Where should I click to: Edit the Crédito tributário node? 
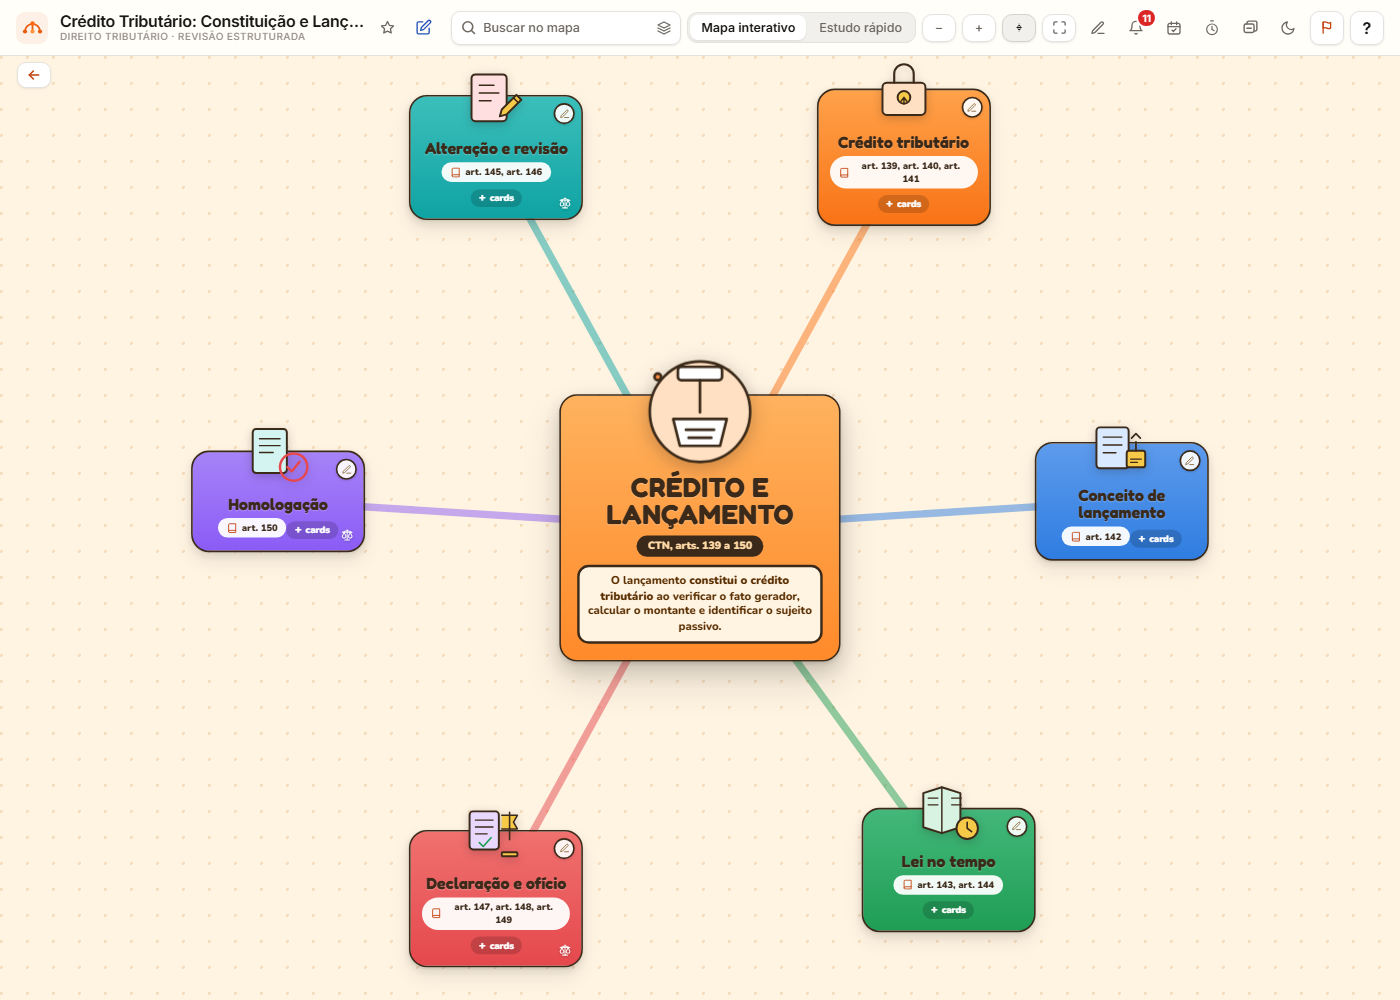pyautogui.click(x=972, y=107)
